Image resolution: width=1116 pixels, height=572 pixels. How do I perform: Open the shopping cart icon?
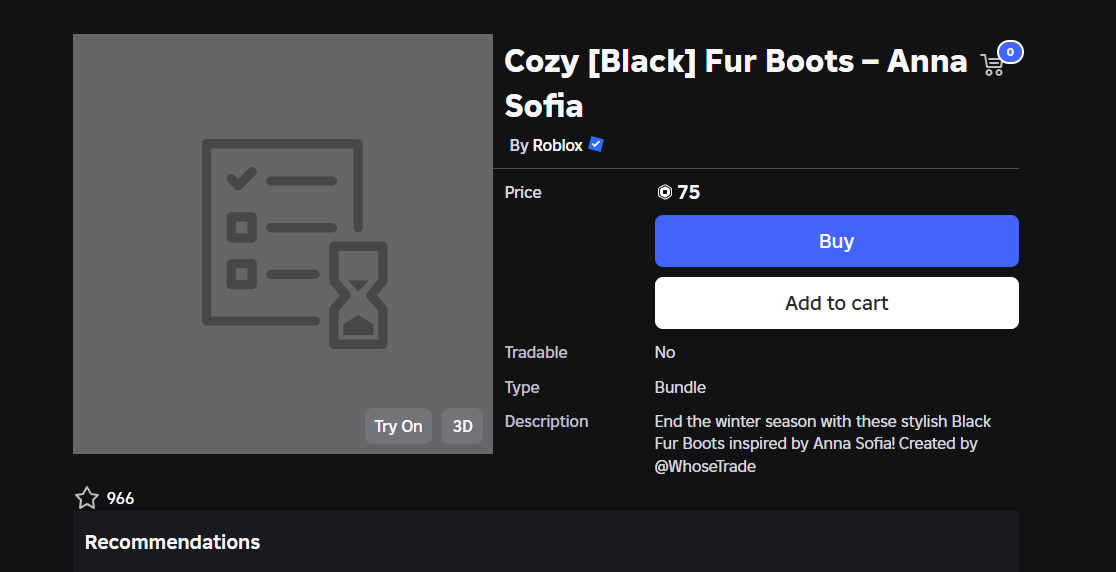click(992, 65)
